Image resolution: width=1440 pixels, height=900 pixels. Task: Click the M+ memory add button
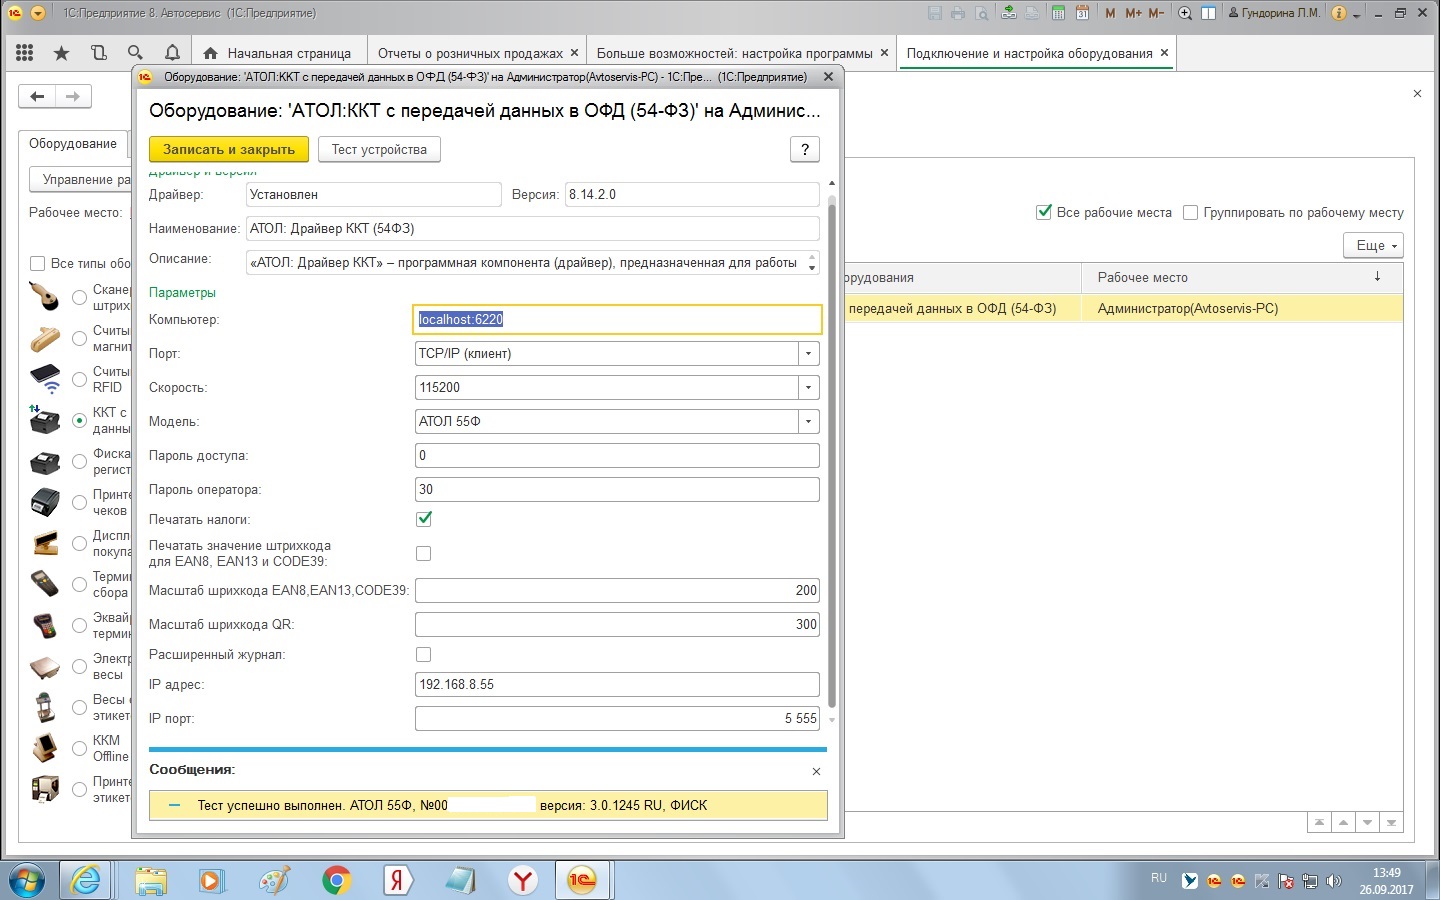[1133, 13]
